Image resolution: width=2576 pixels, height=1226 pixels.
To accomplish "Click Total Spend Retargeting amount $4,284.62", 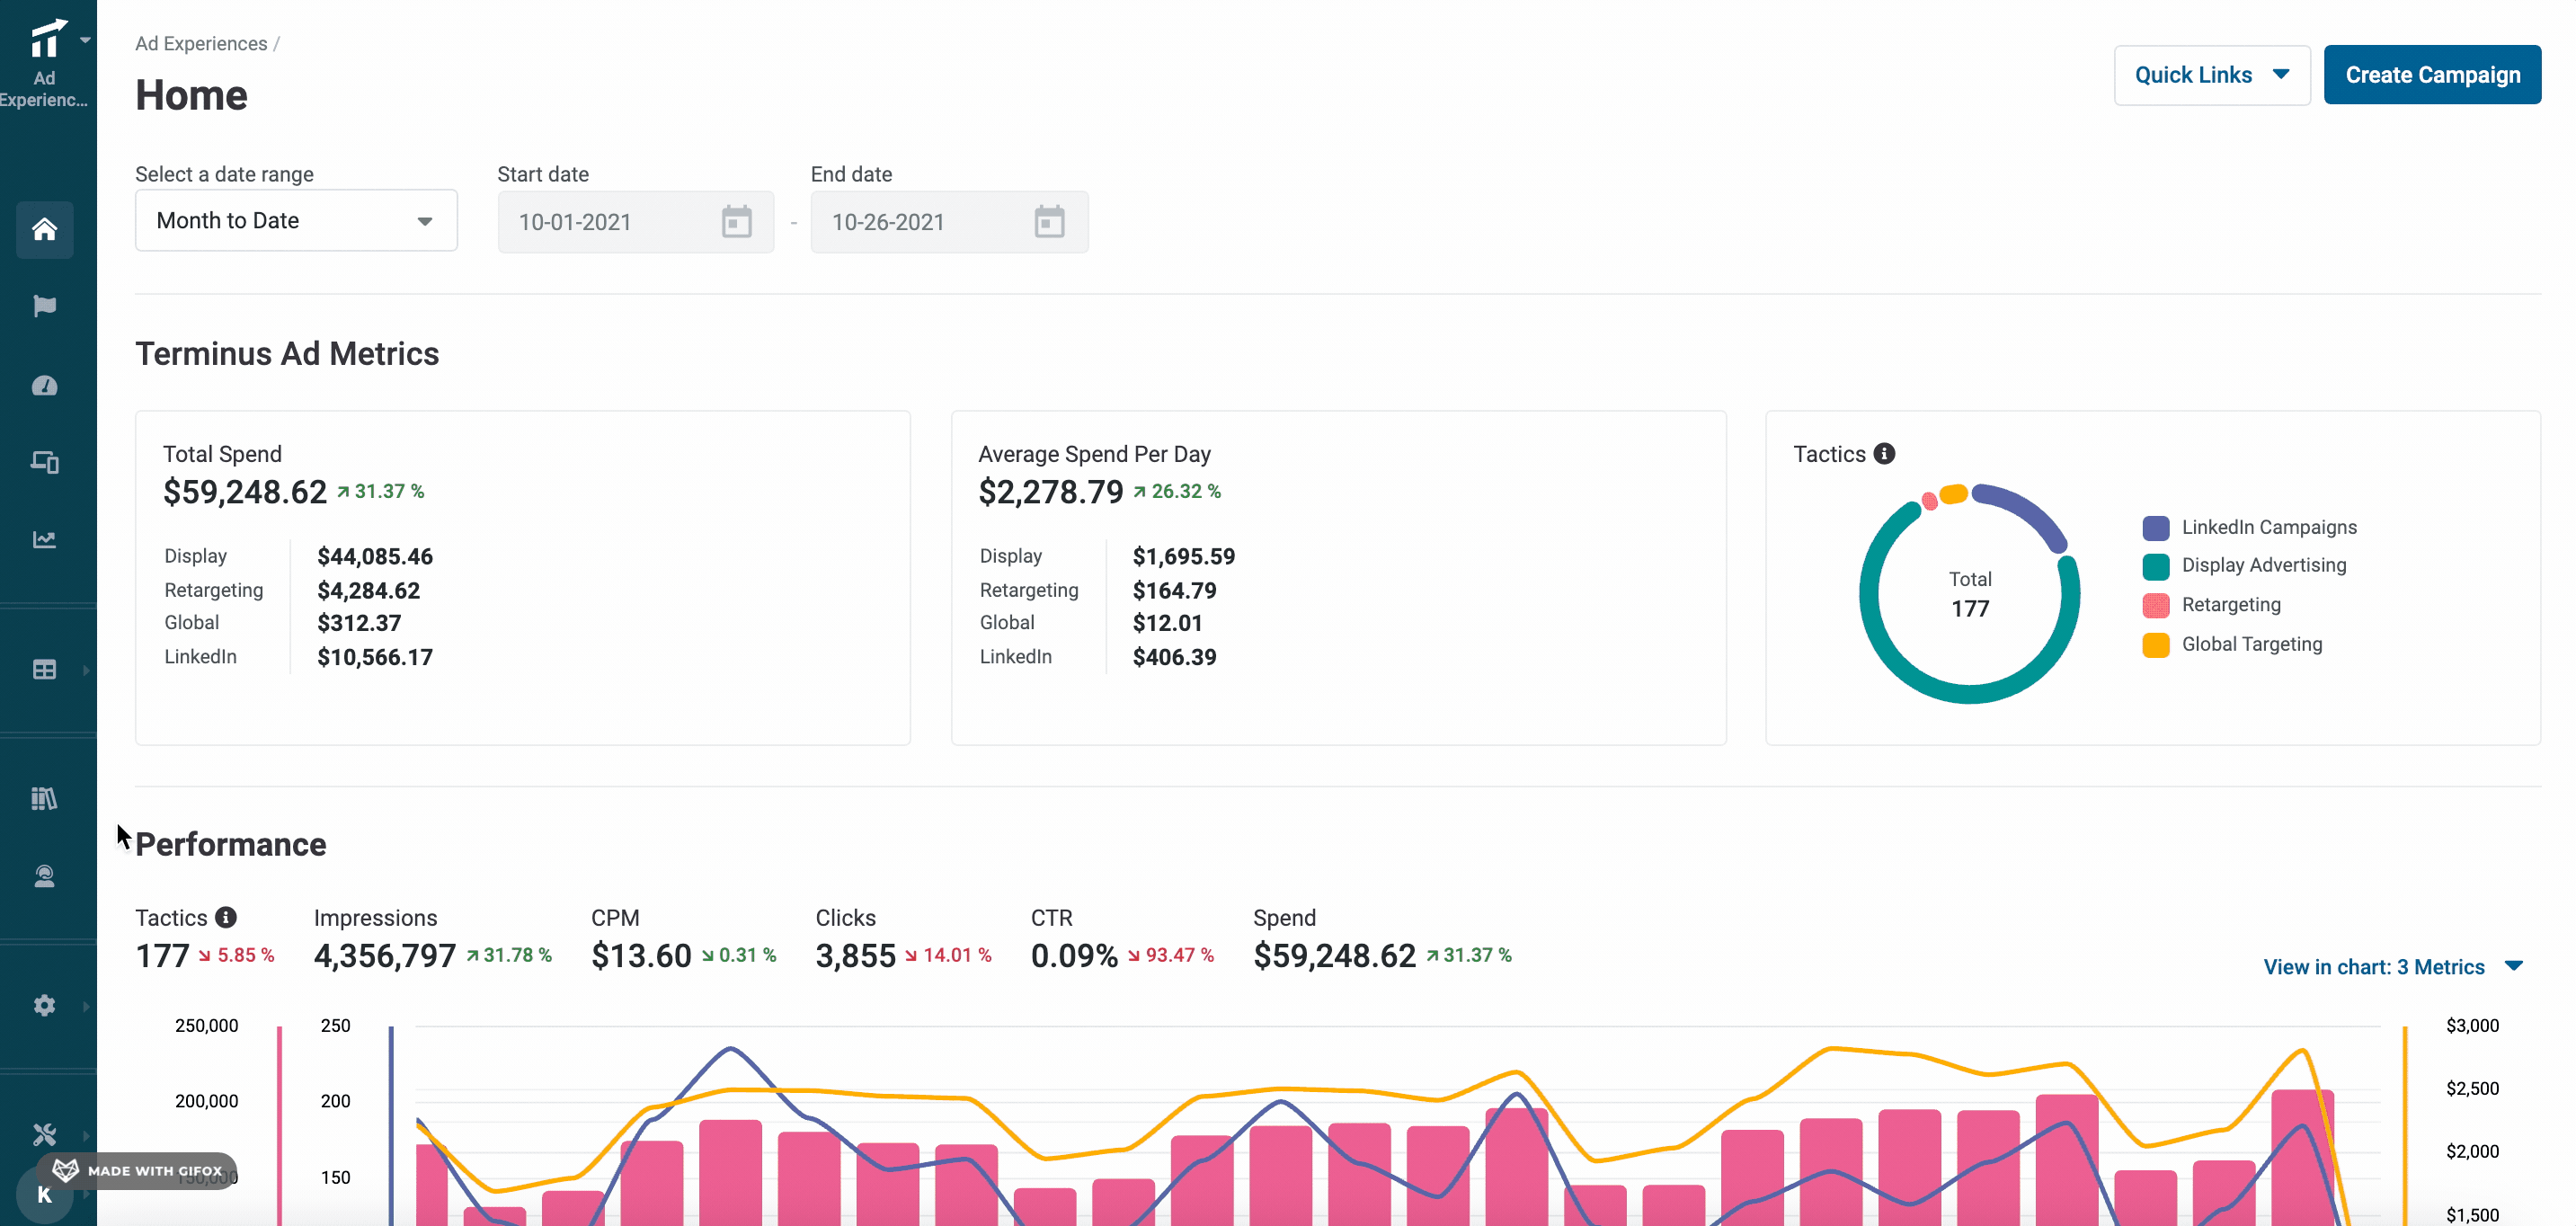I will point(368,591).
